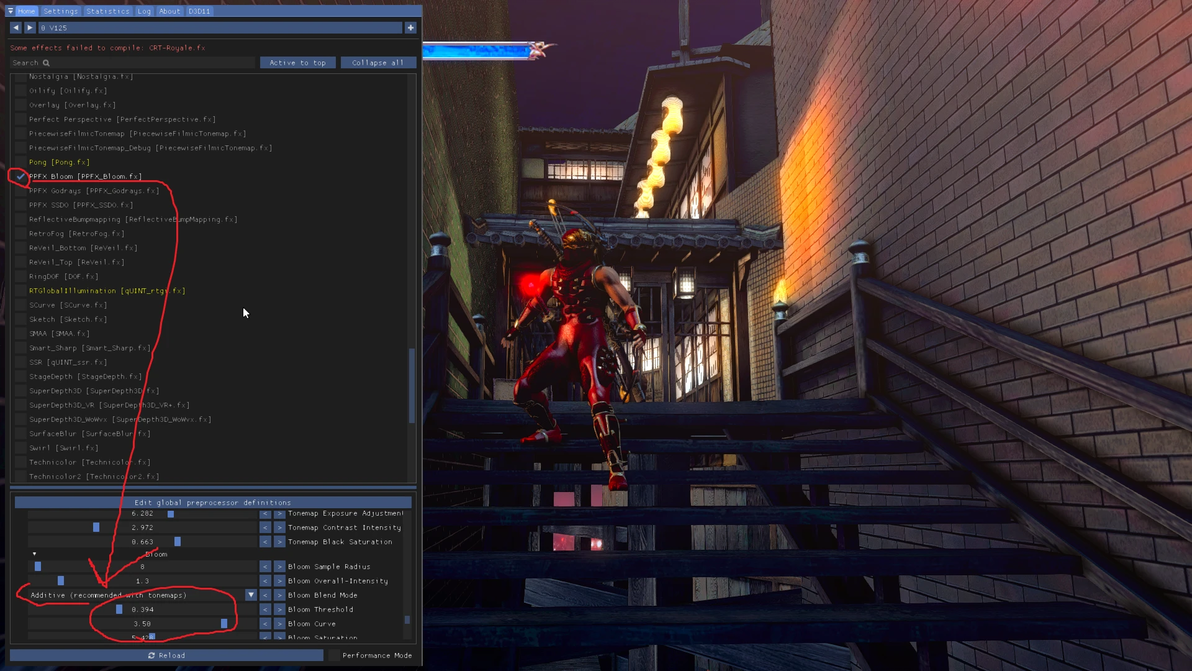Click the Active to top button
This screenshot has width=1192, height=671.
pos(297,62)
